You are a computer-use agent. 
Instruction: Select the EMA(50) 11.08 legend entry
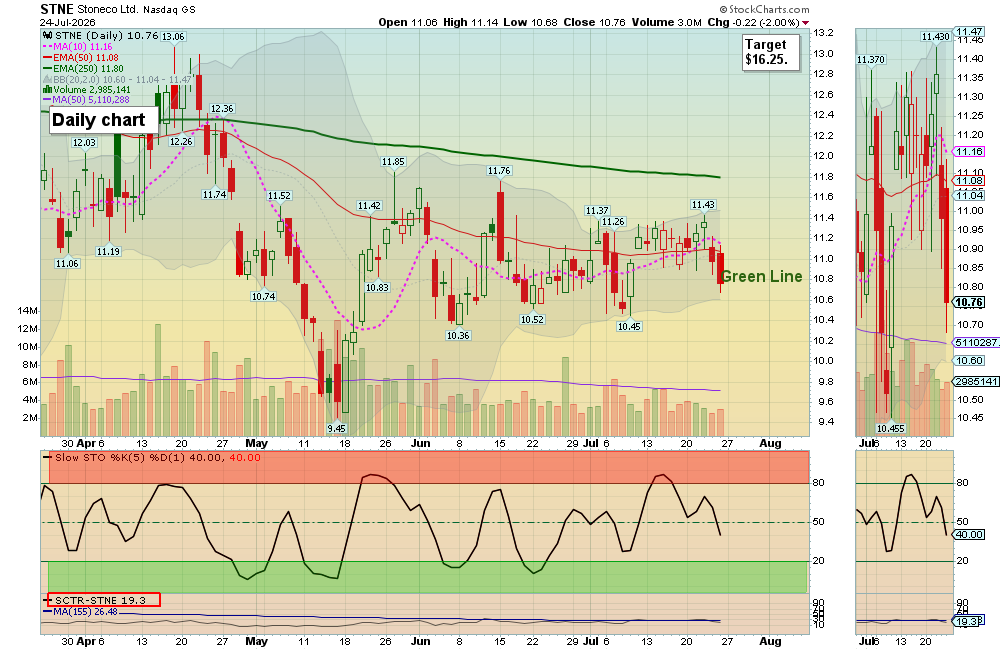coord(81,57)
